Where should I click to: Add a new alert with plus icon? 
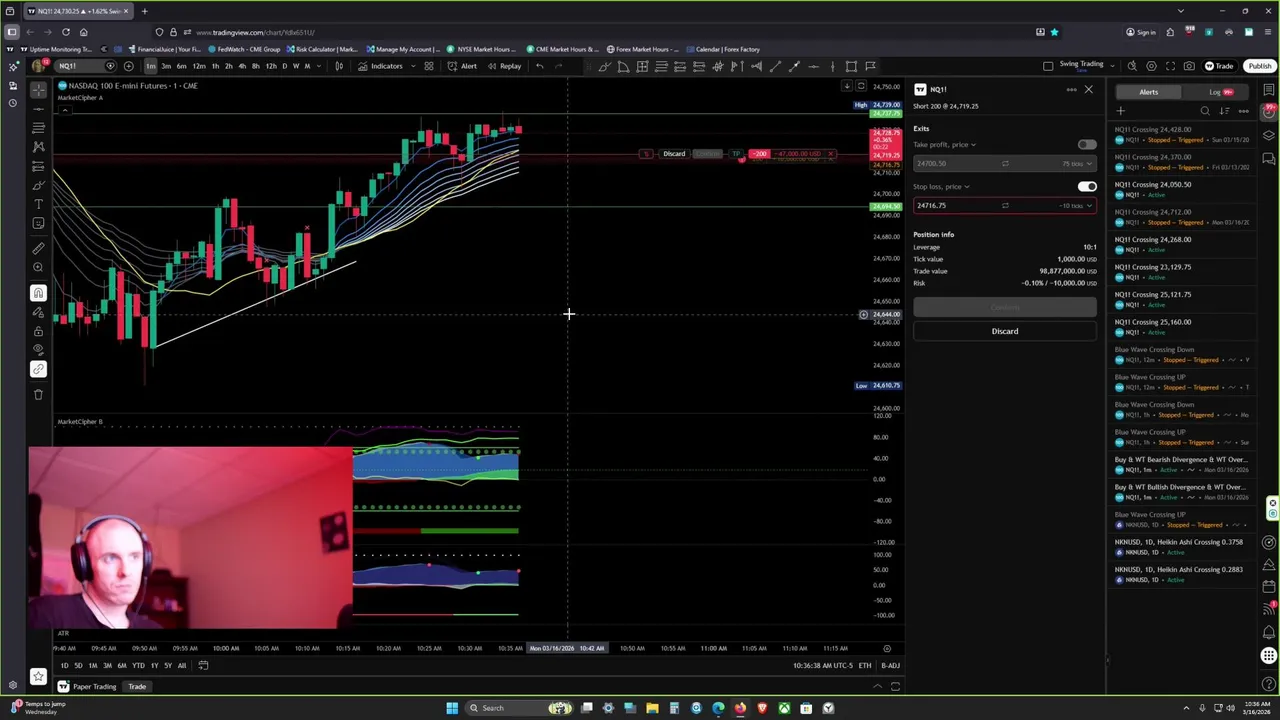click(1121, 111)
